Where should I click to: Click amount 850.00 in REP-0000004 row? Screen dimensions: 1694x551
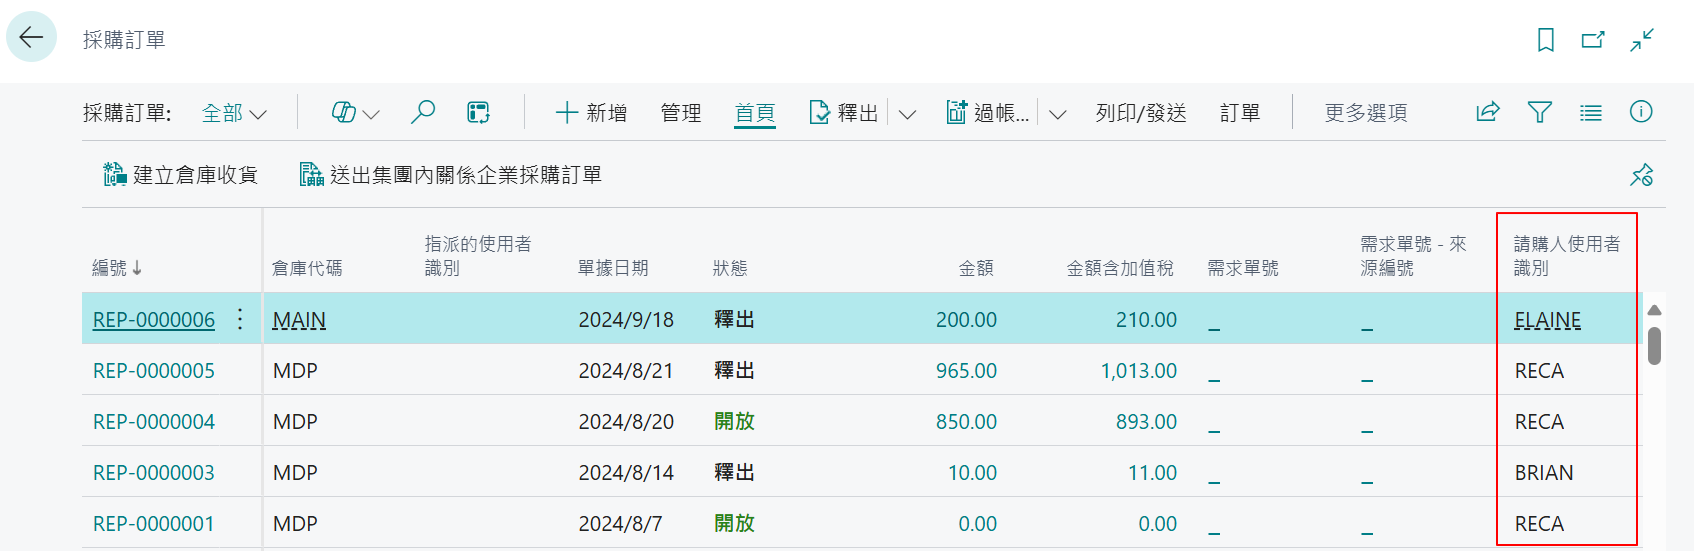point(966,422)
